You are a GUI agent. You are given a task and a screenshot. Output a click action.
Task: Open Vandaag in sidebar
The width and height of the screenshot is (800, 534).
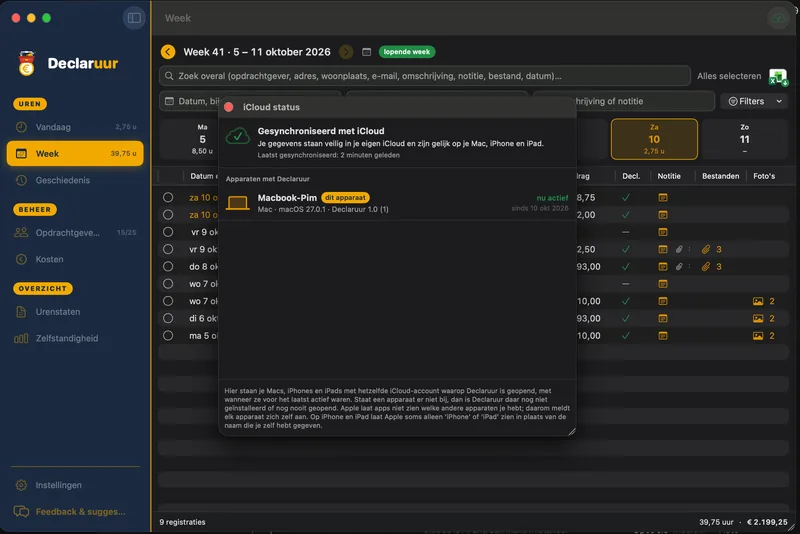75,127
